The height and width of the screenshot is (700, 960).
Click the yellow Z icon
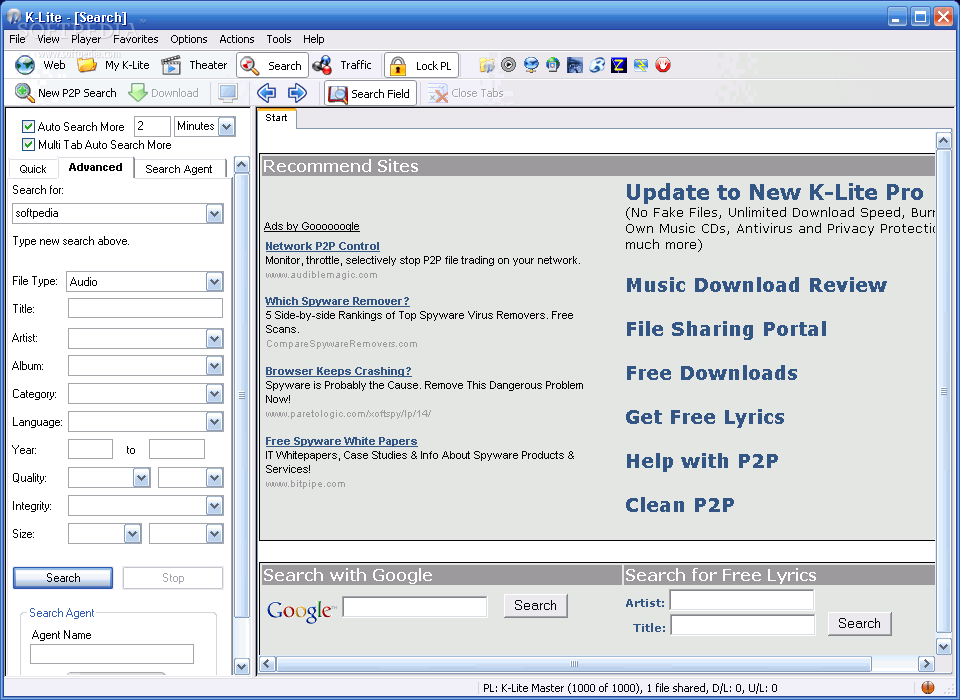click(x=619, y=65)
